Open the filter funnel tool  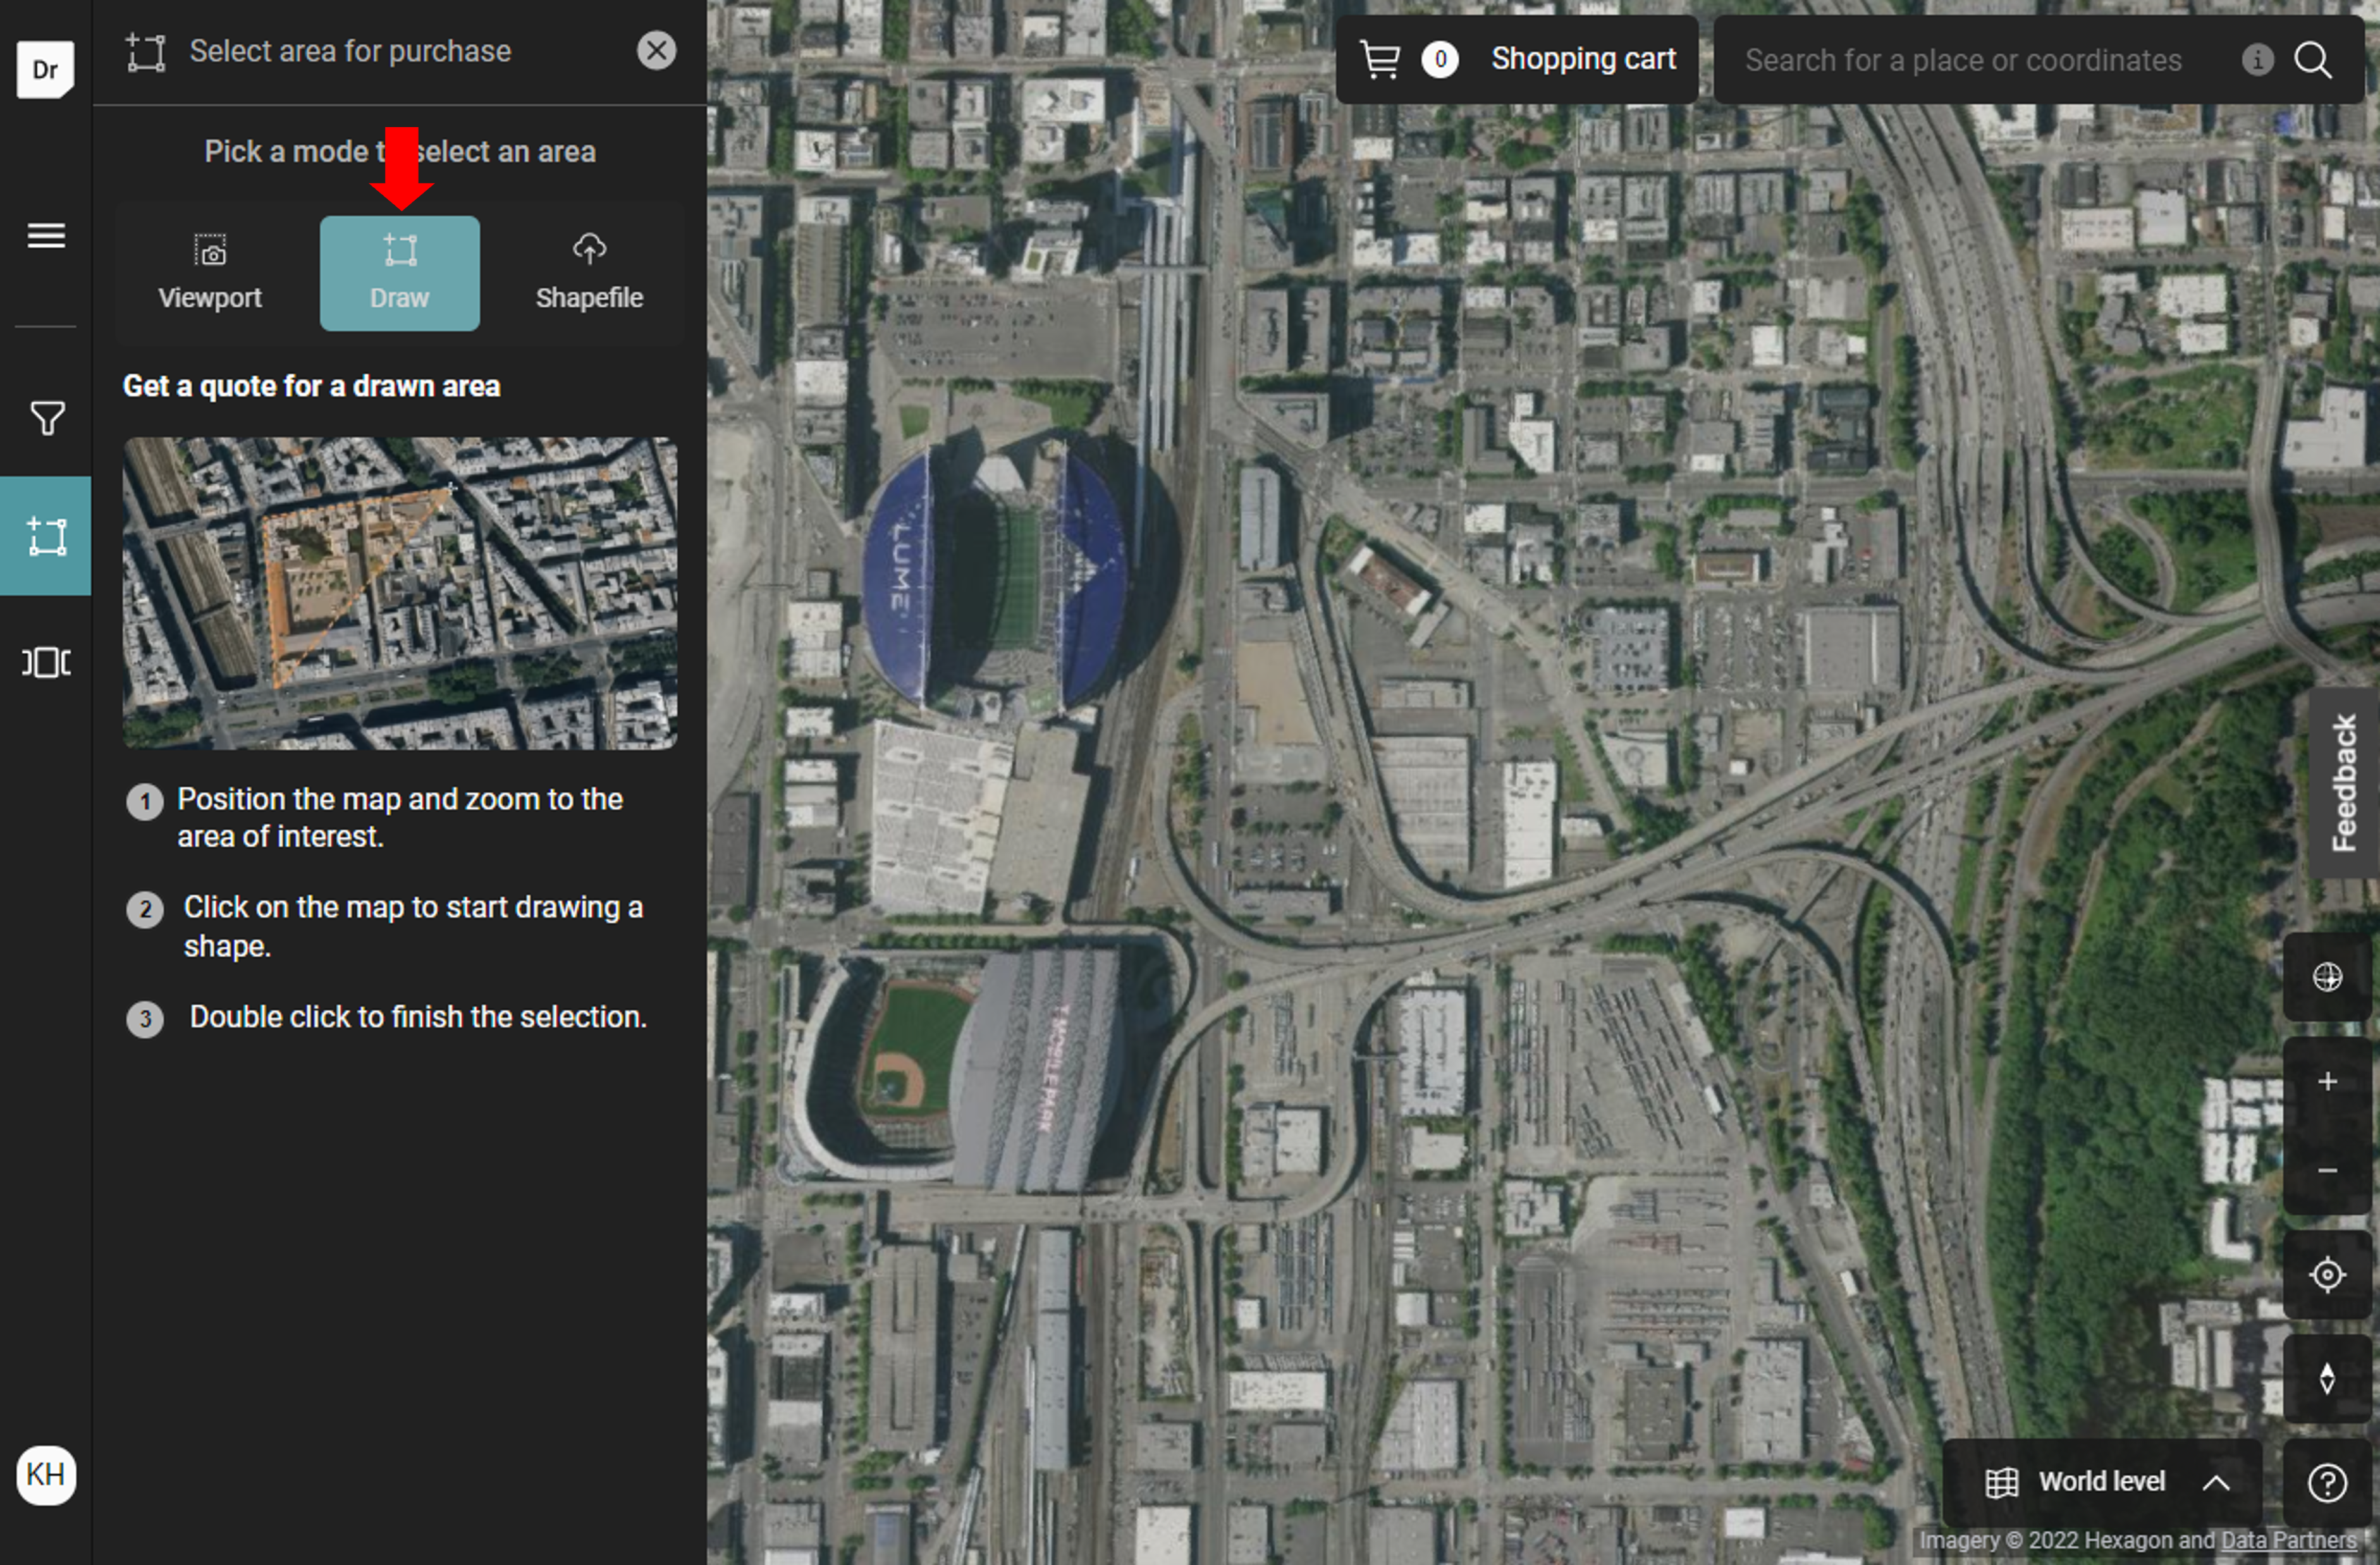[46, 418]
